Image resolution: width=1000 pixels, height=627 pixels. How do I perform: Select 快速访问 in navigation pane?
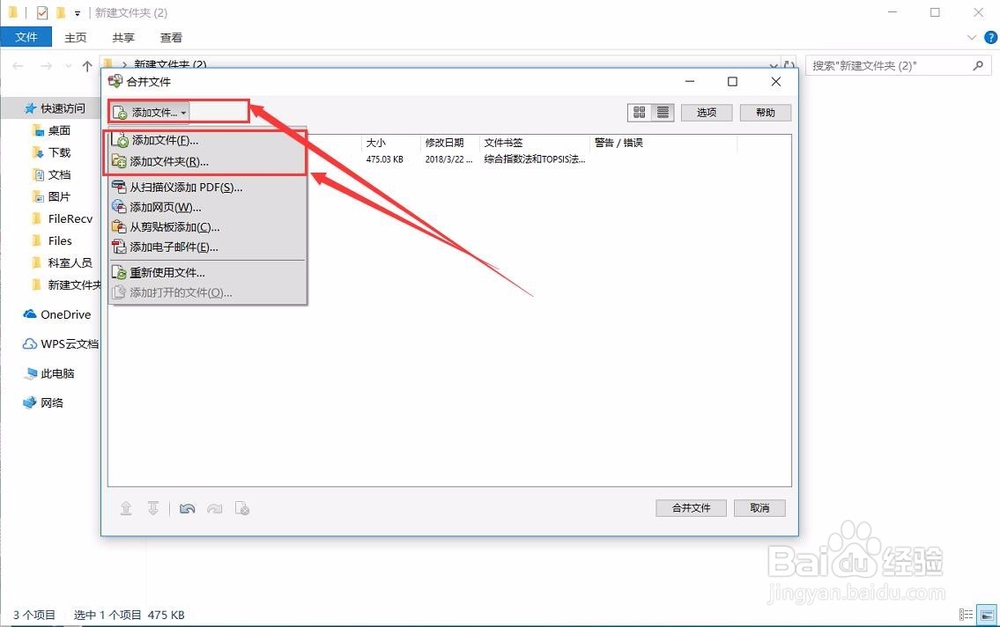point(62,108)
